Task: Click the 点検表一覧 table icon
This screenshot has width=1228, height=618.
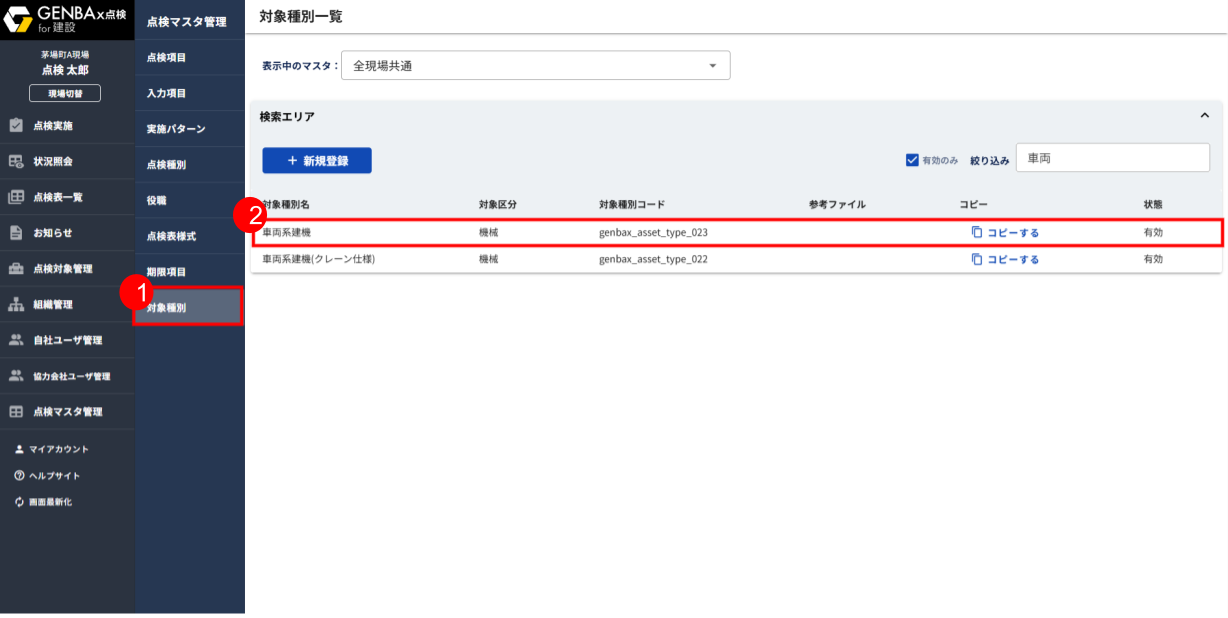Action: tap(16, 197)
